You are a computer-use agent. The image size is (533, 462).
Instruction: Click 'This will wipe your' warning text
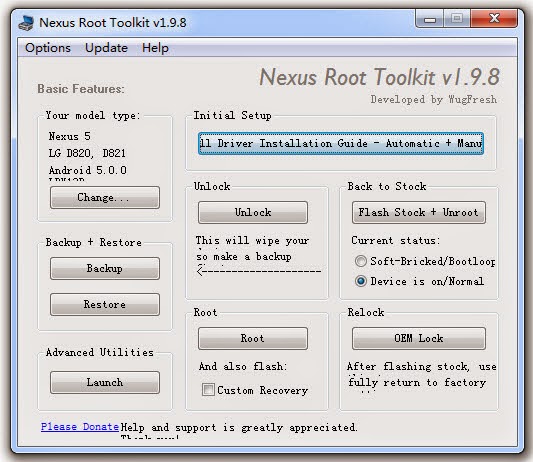(x=252, y=241)
